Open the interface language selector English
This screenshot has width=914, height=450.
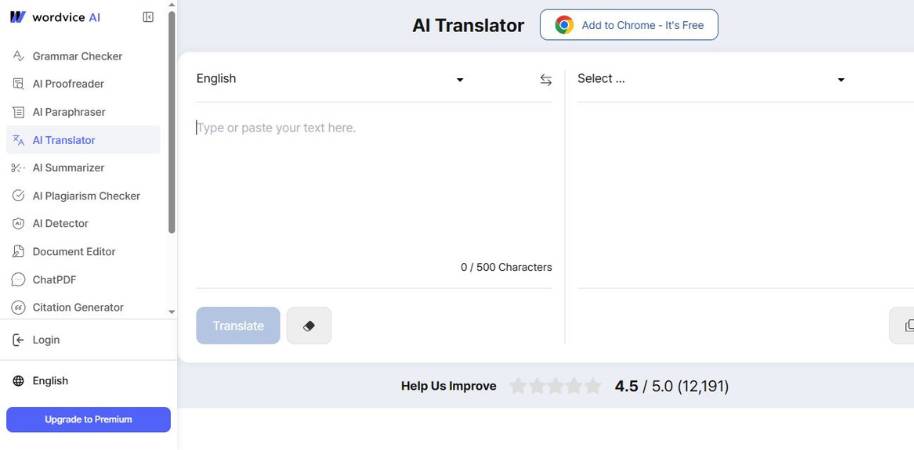coord(50,381)
